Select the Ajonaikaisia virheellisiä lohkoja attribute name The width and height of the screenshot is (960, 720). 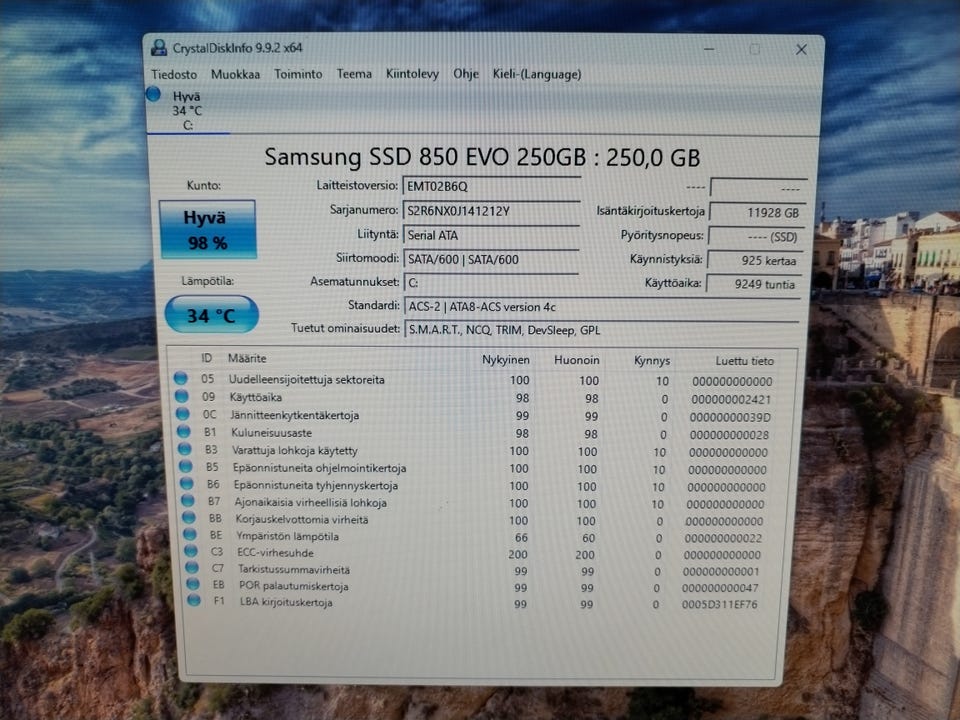tap(310, 503)
